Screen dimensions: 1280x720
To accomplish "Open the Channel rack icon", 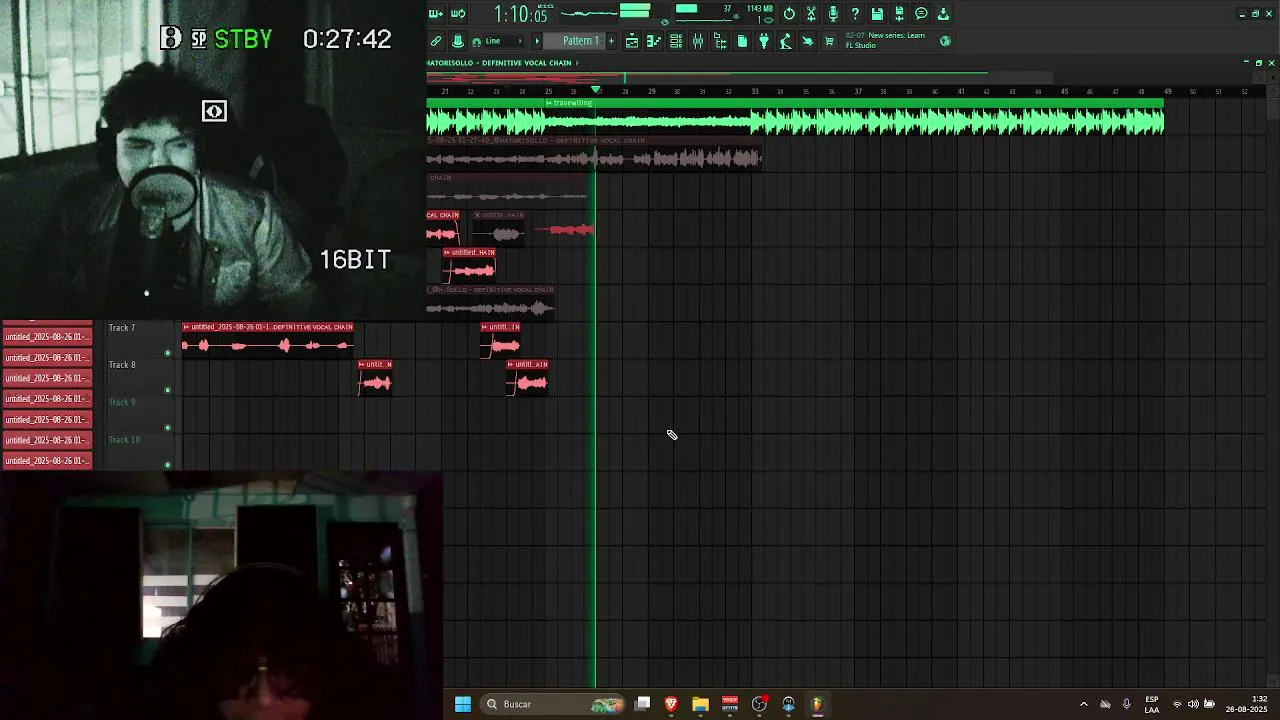I will pyautogui.click(x=676, y=41).
